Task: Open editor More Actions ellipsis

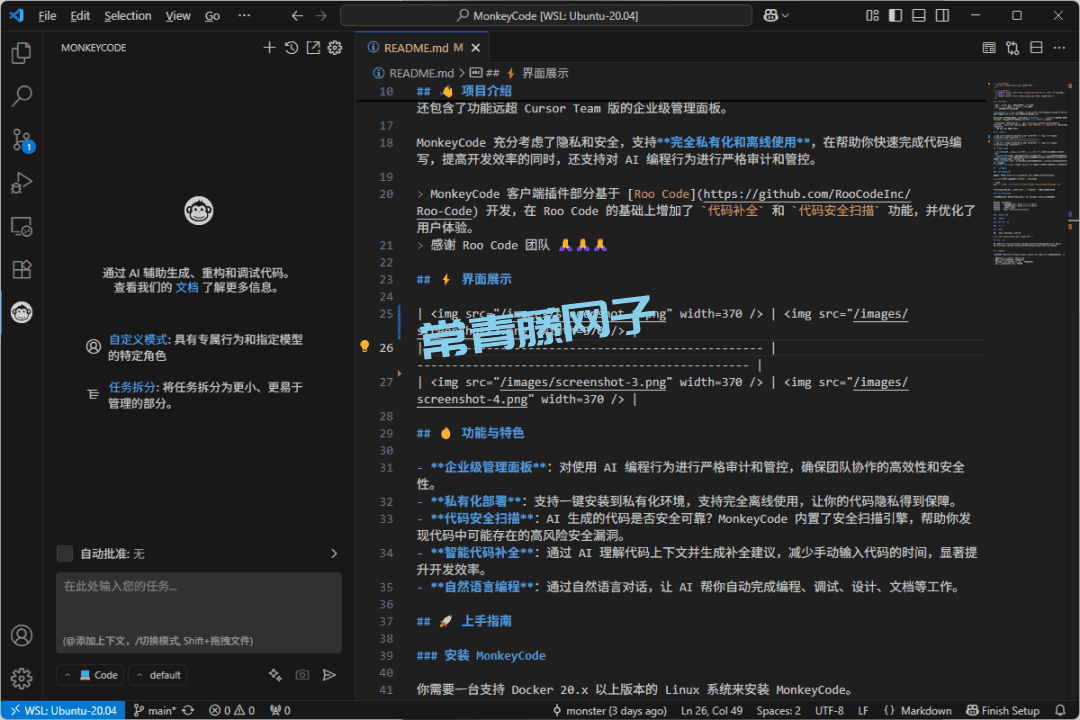Action: tap(1059, 48)
